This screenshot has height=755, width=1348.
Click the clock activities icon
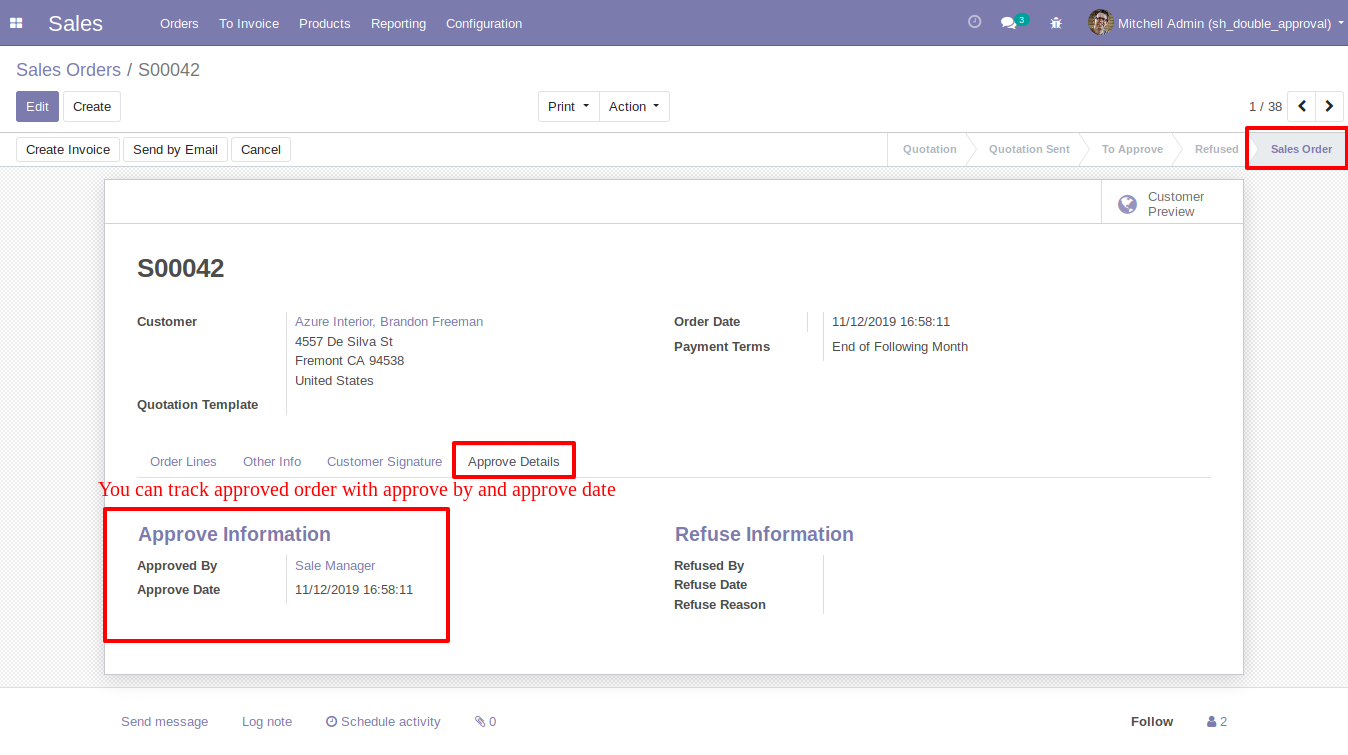click(x=974, y=22)
